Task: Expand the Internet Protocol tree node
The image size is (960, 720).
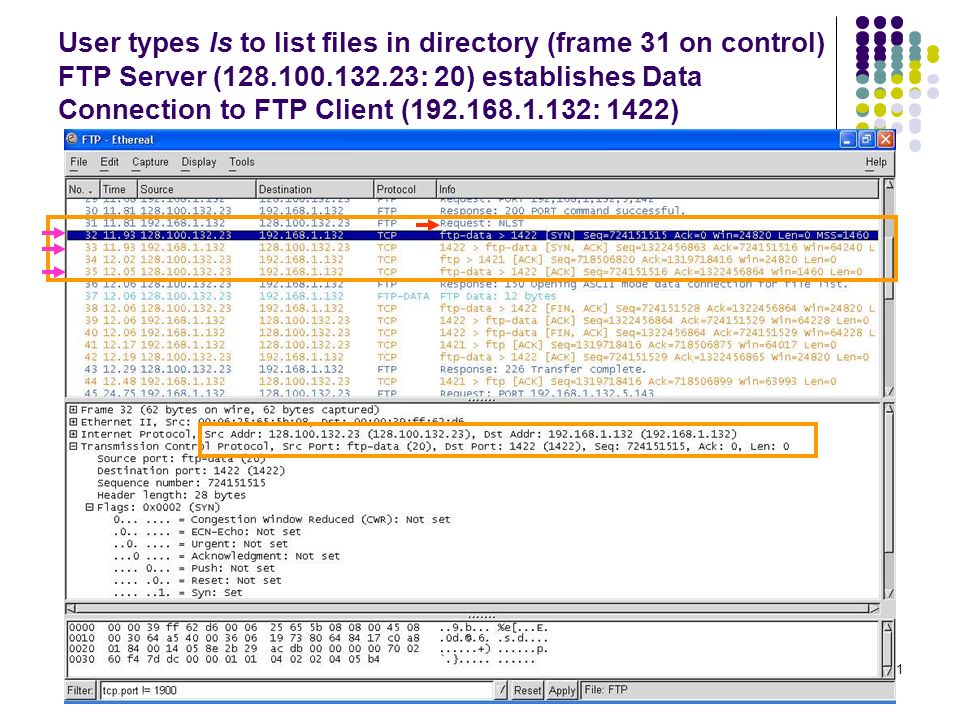Action: tap(73, 434)
